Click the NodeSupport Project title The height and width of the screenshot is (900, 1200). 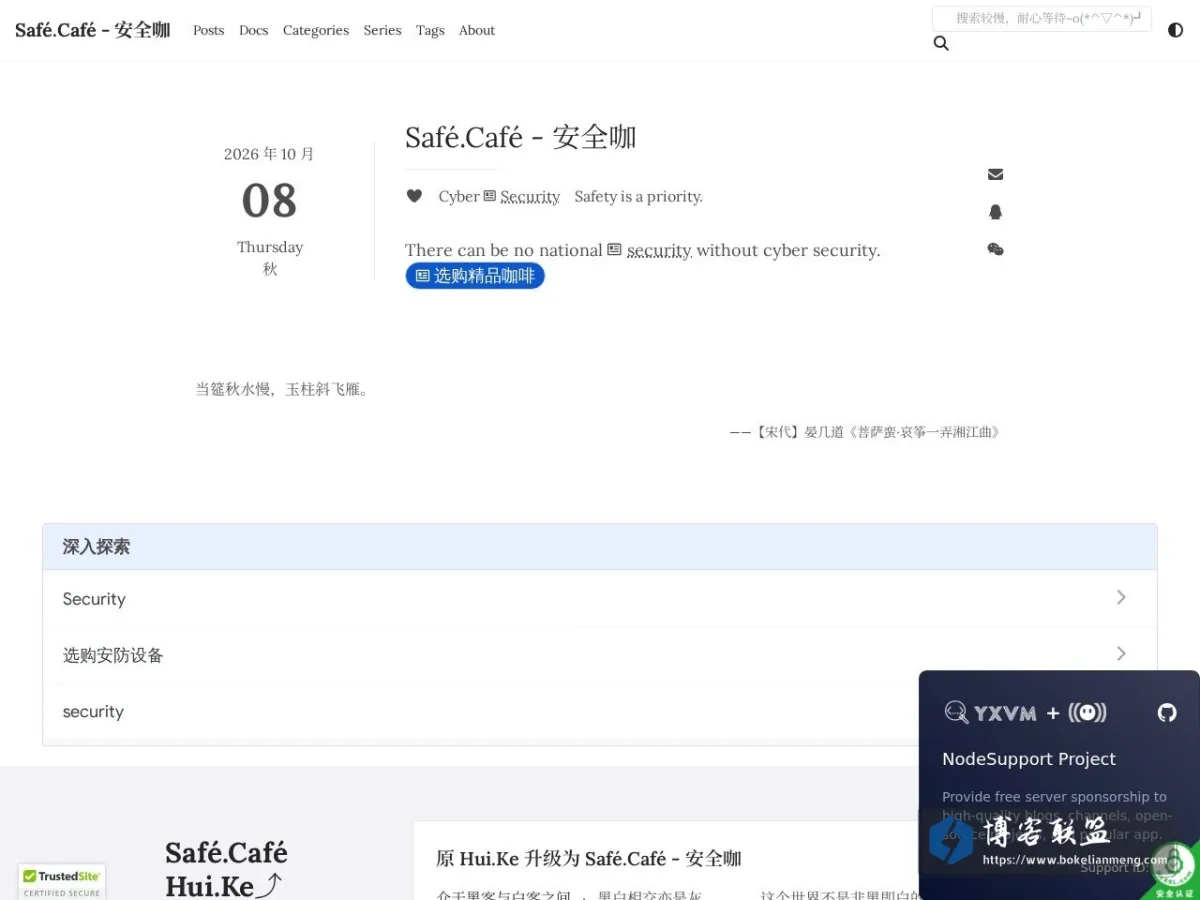[x=1029, y=759]
